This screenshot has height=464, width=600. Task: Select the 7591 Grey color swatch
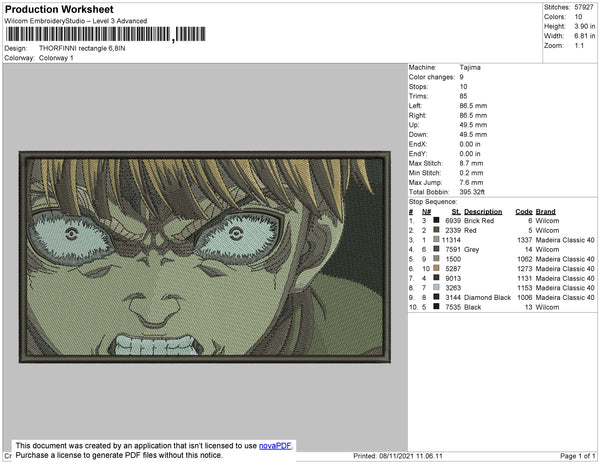tap(436, 249)
